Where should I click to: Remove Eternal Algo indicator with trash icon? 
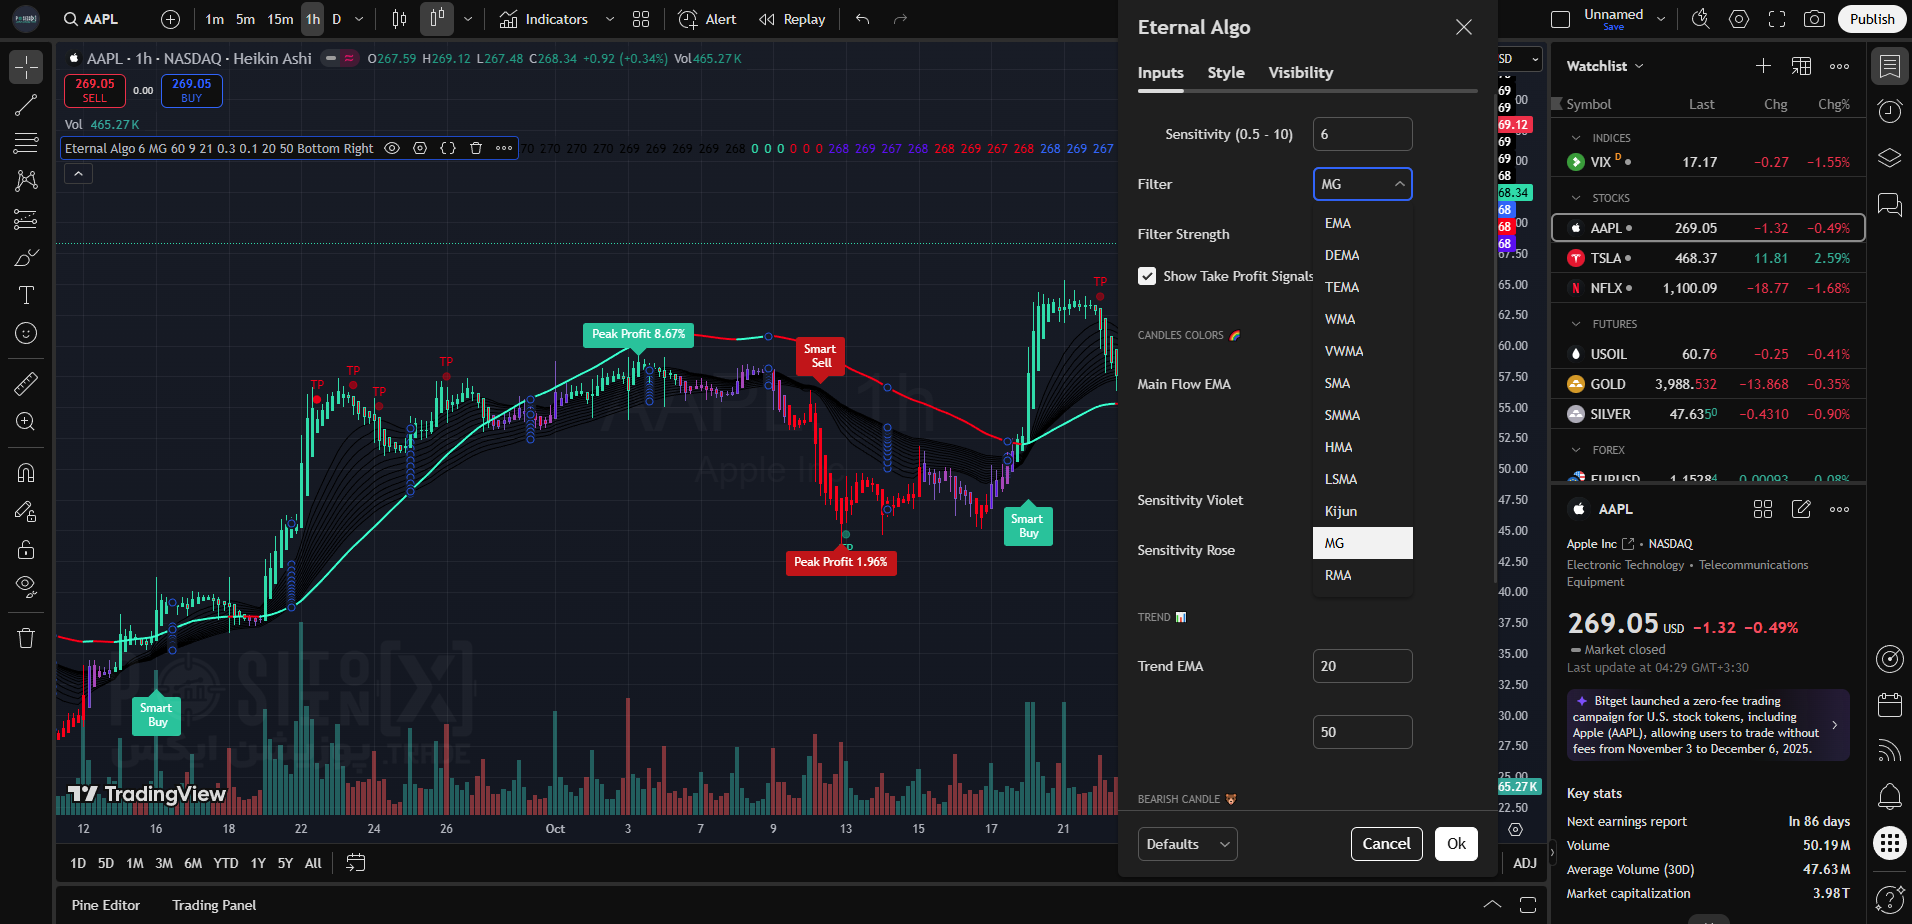[476, 148]
